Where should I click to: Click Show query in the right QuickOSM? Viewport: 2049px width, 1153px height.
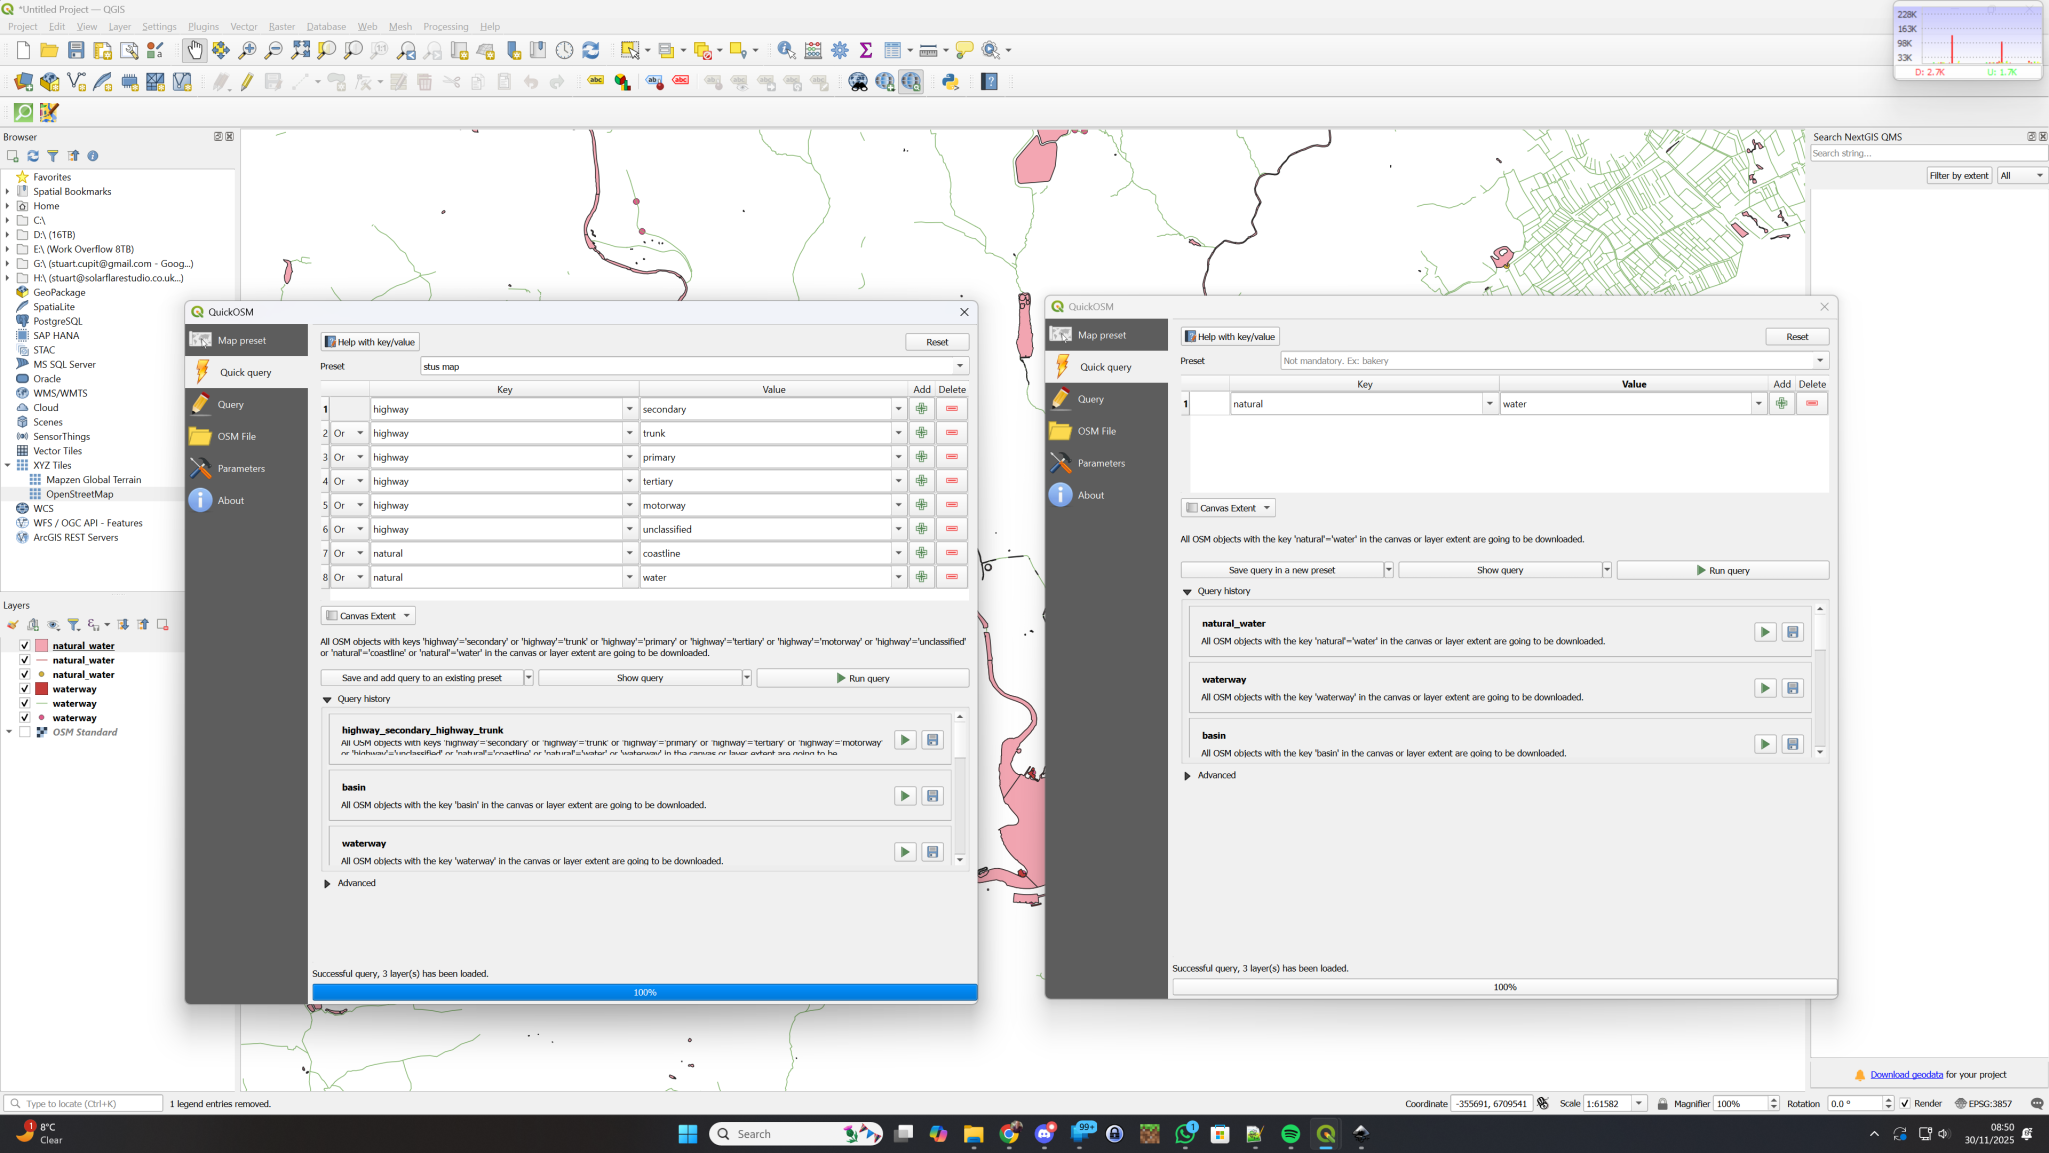pyautogui.click(x=1499, y=570)
